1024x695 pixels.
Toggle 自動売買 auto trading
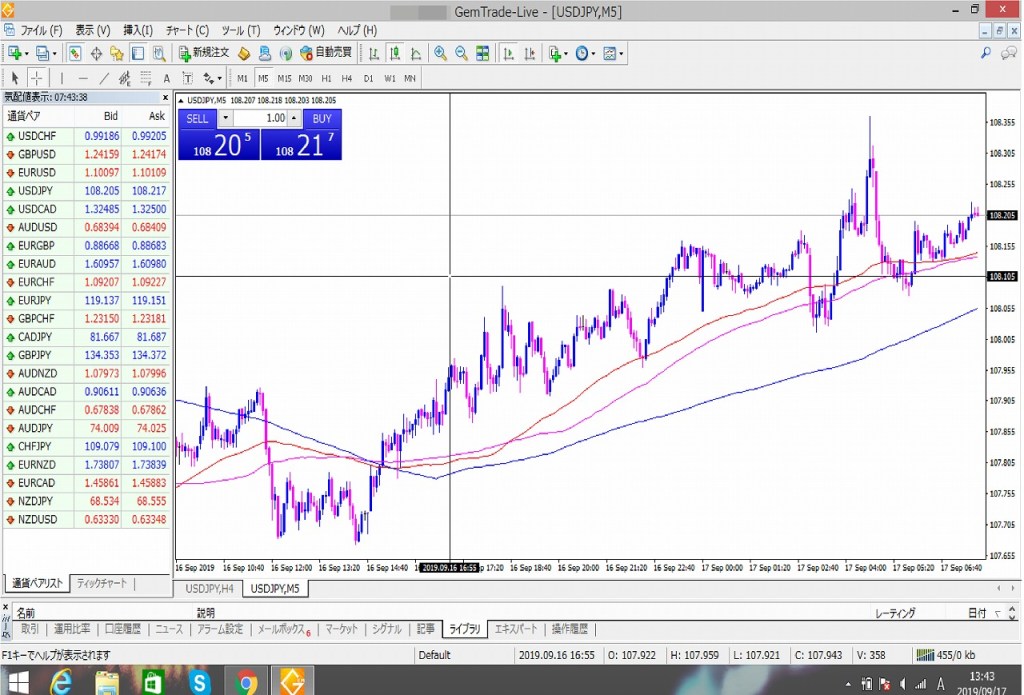point(326,53)
